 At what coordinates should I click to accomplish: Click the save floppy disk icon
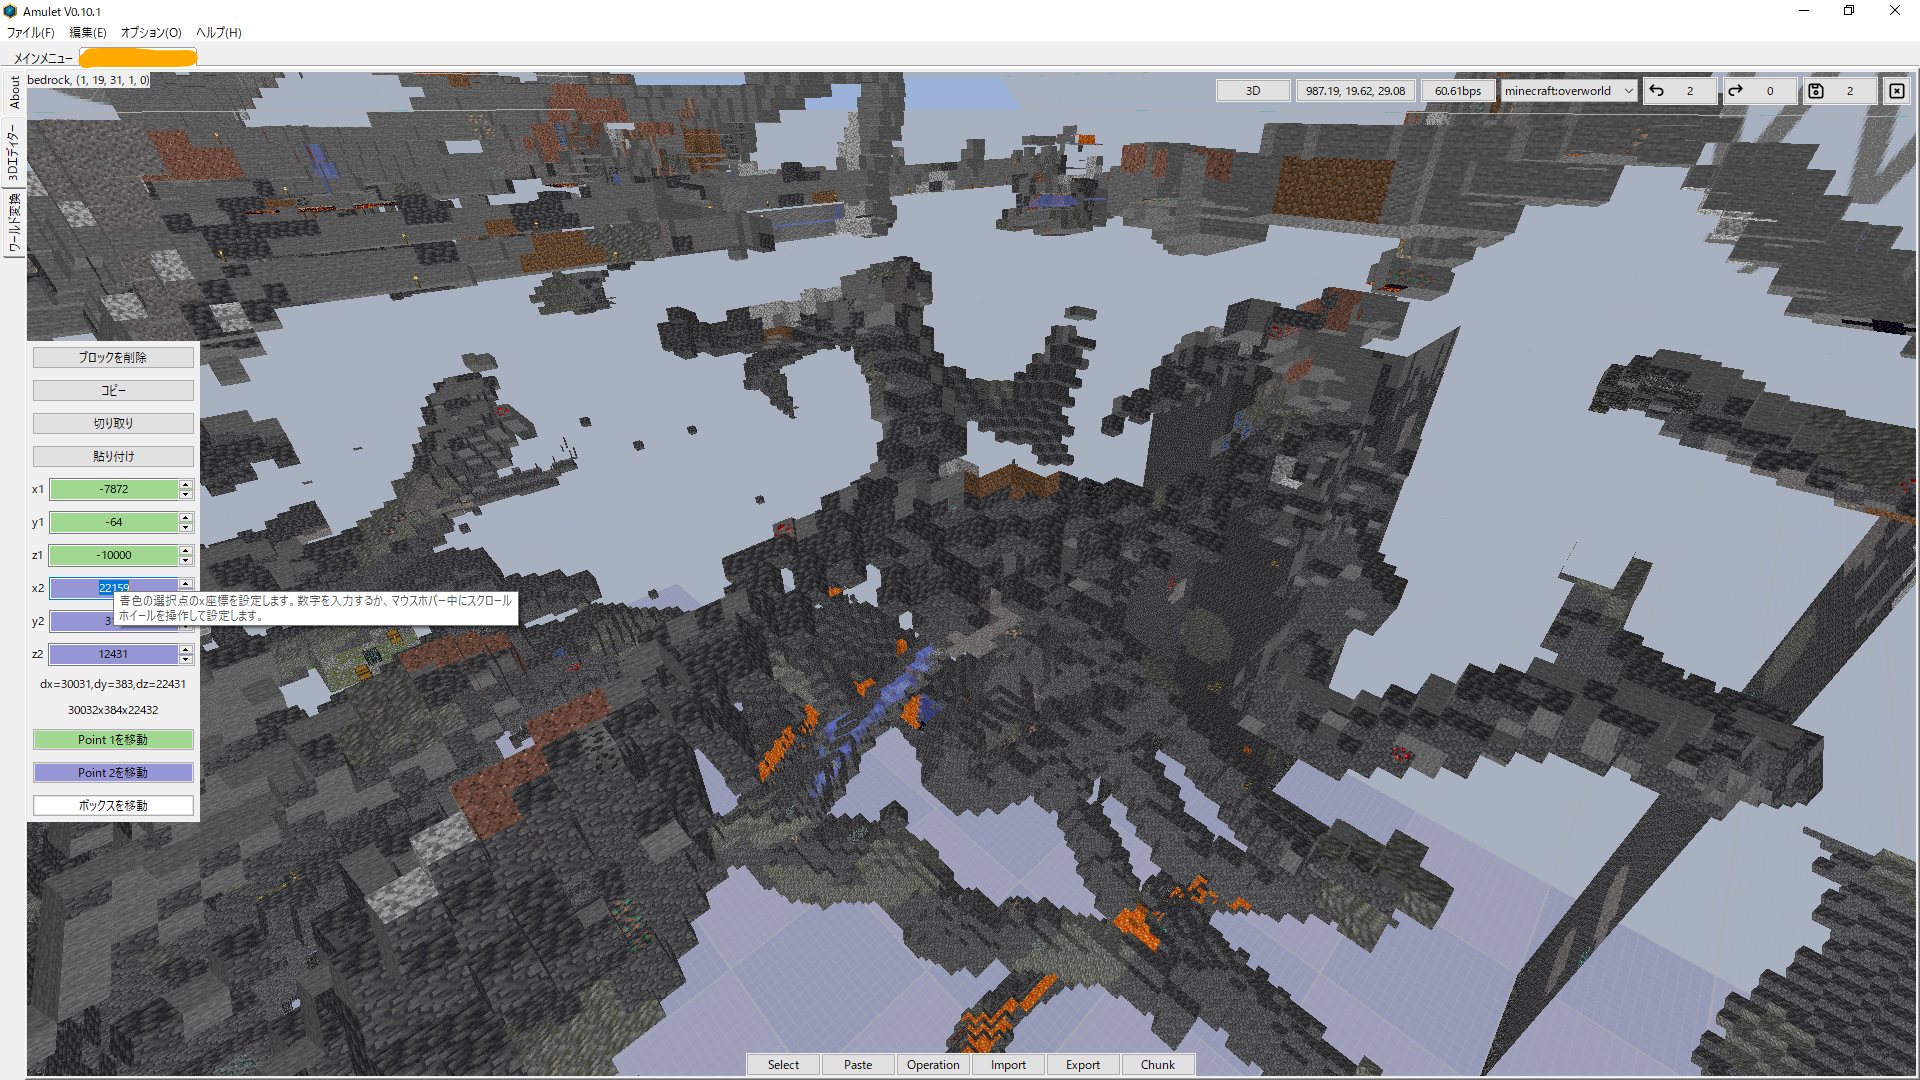coord(1816,91)
